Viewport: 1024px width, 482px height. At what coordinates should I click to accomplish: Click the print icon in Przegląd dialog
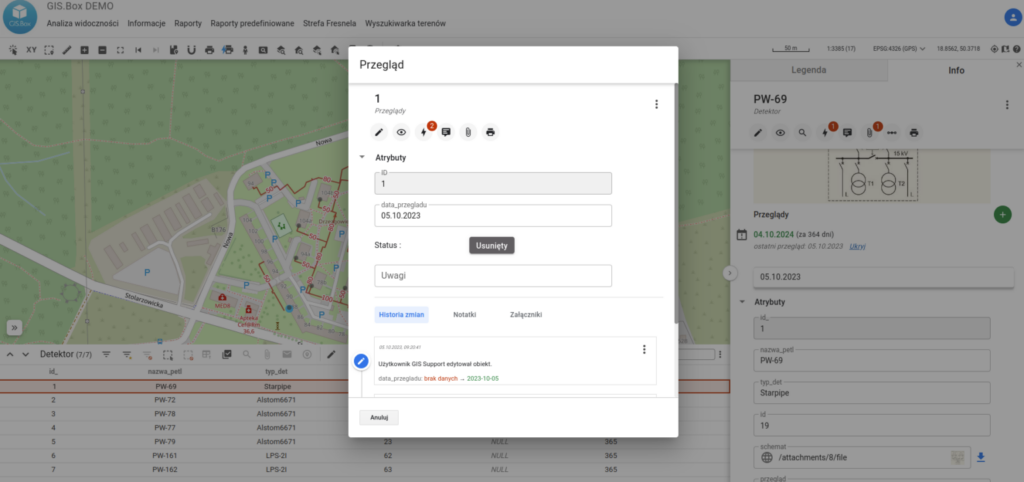490,132
